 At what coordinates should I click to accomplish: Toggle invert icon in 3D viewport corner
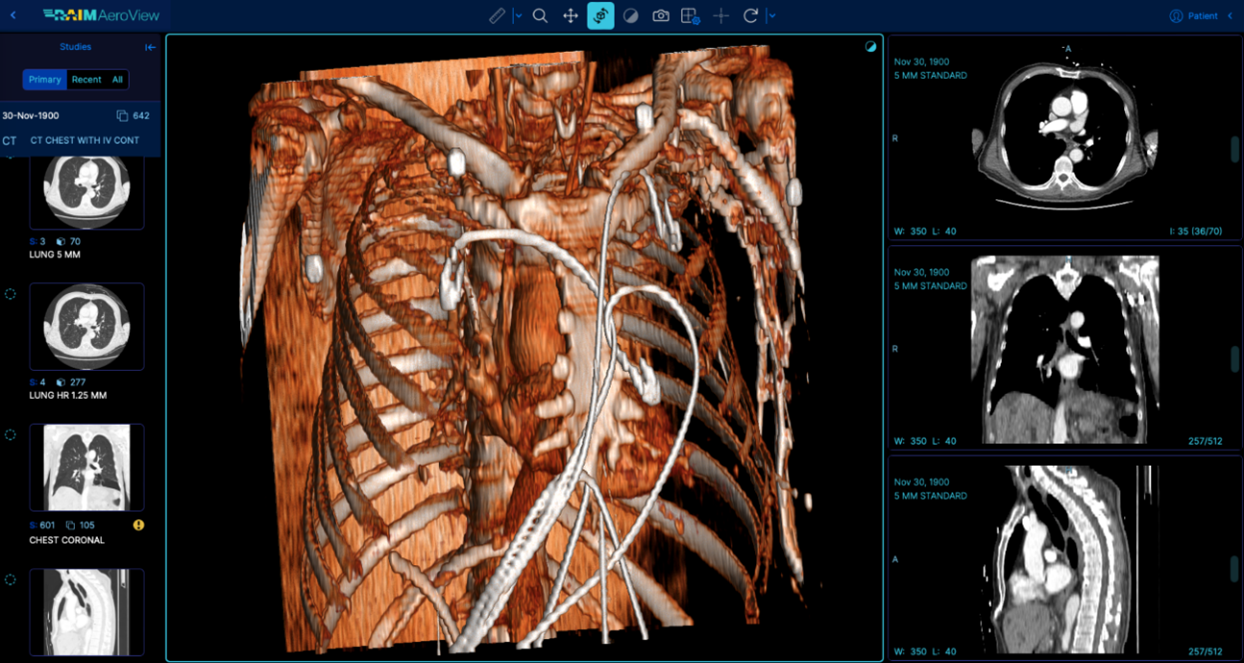click(x=870, y=47)
